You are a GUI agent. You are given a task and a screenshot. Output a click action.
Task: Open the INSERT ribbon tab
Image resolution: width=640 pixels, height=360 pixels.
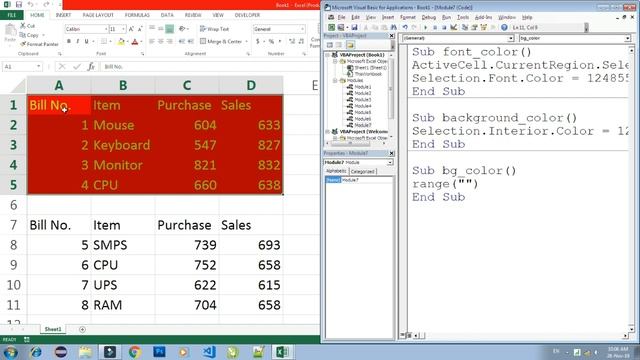63,15
